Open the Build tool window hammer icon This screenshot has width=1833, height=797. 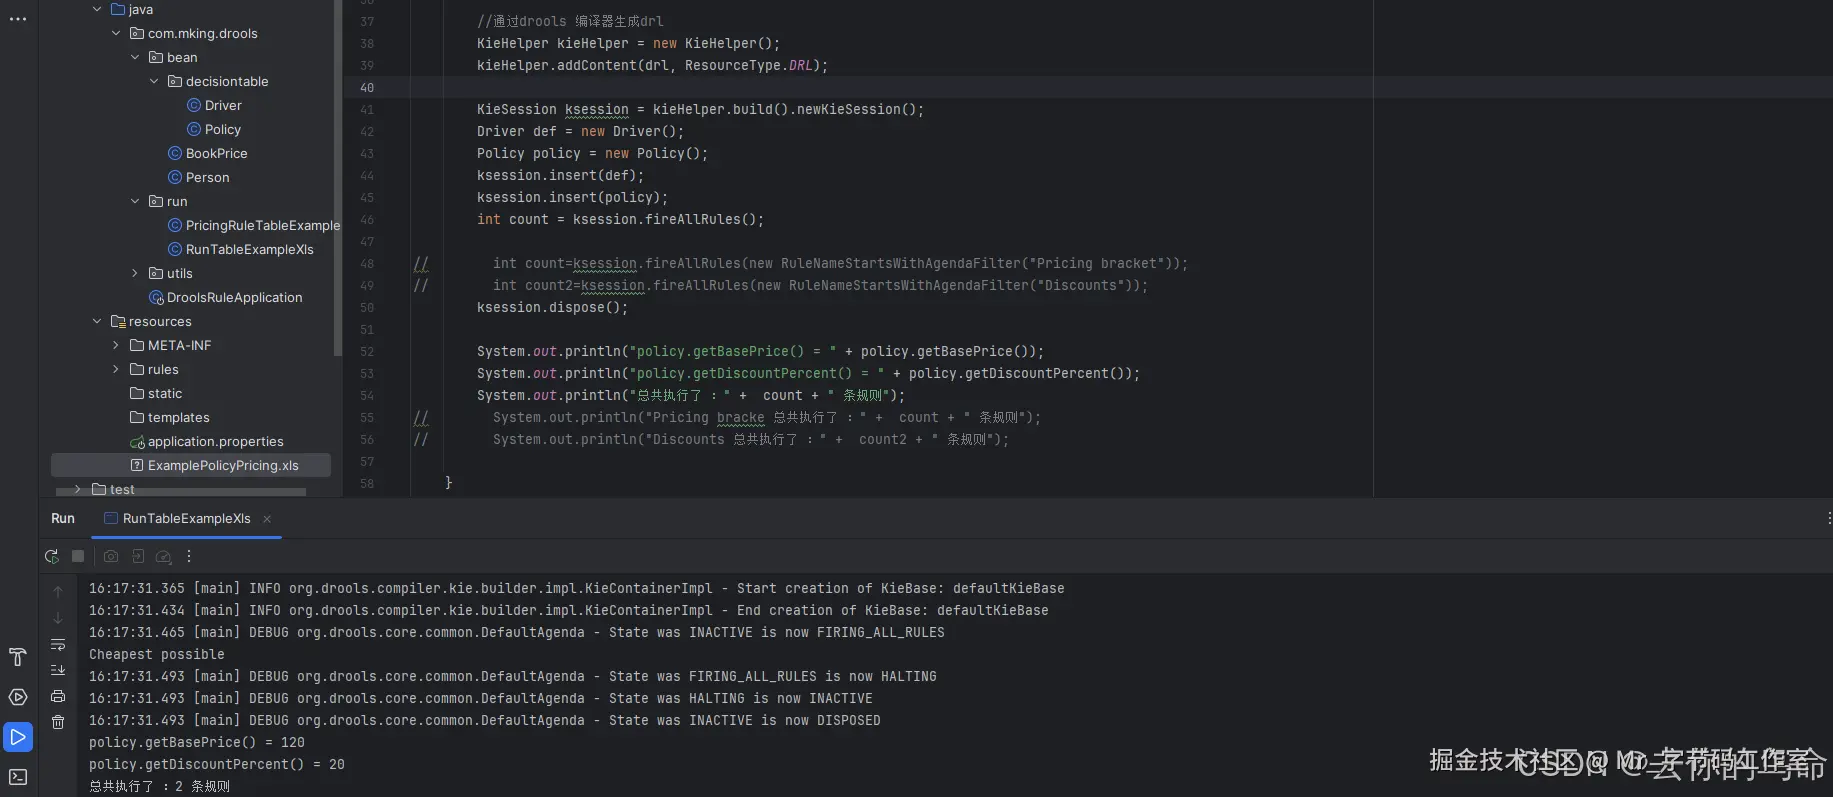click(x=18, y=657)
